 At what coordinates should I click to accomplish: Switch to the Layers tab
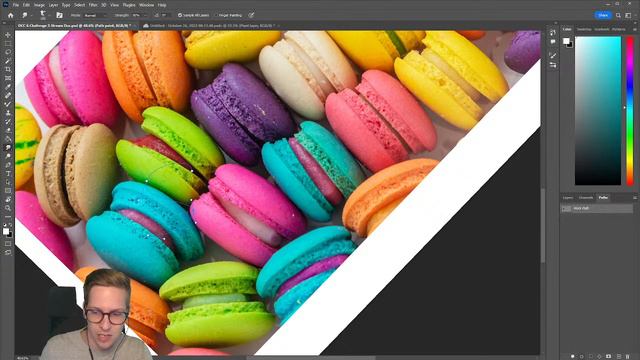click(568, 198)
